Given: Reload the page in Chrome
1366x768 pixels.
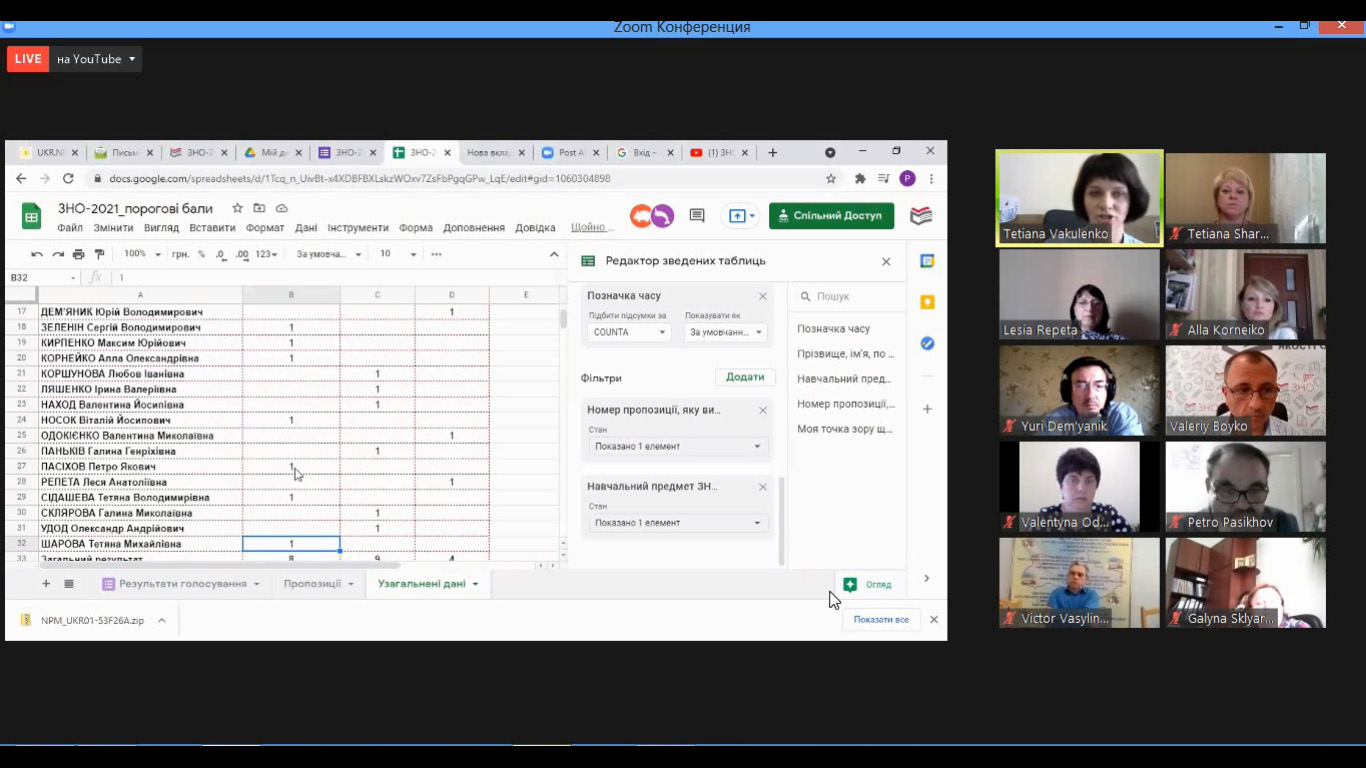Looking at the screenshot, I should (68, 179).
